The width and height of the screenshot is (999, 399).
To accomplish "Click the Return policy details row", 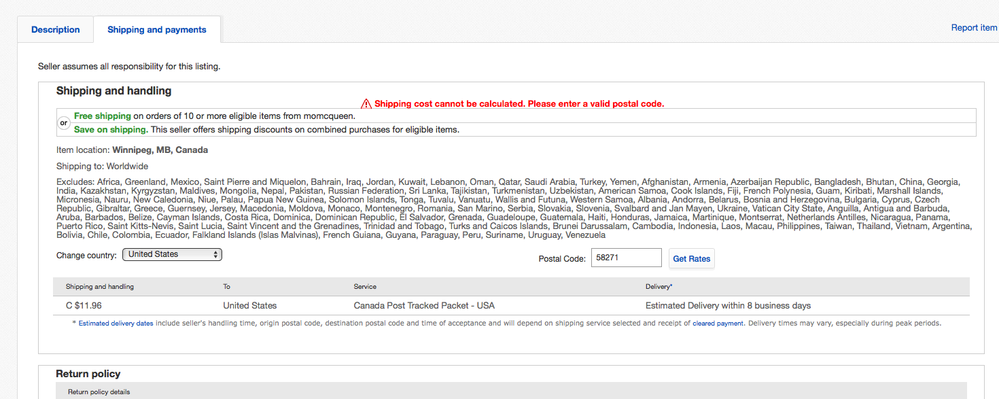I will tap(511, 391).
